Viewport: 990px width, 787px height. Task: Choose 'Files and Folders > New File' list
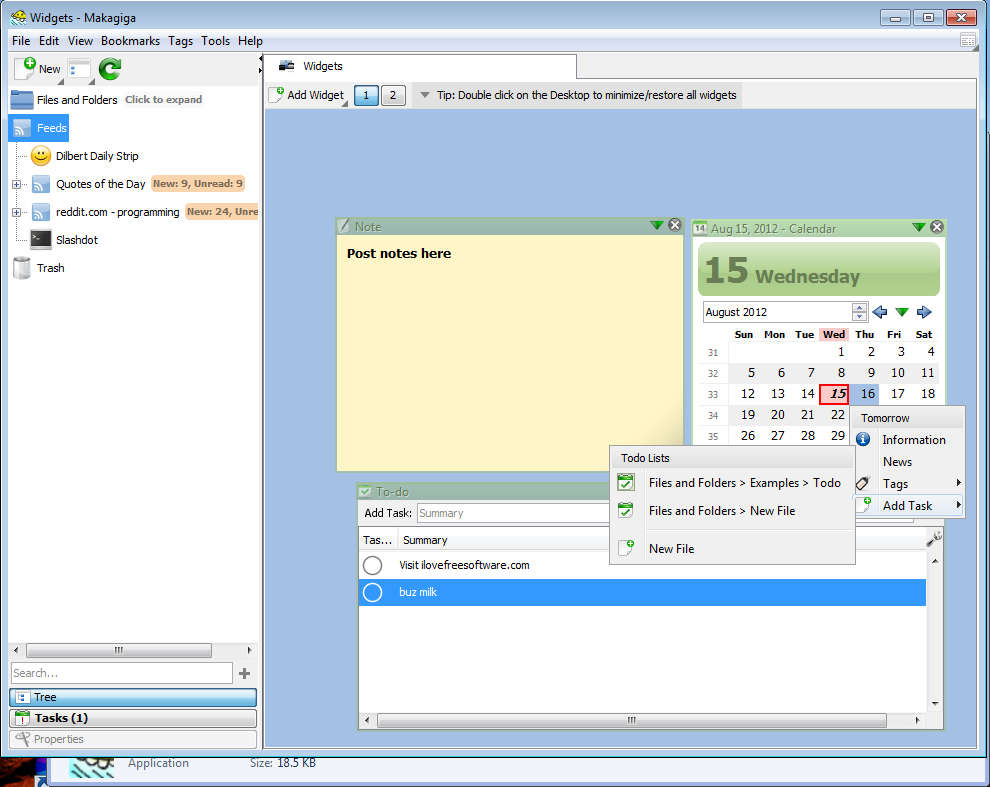732,510
